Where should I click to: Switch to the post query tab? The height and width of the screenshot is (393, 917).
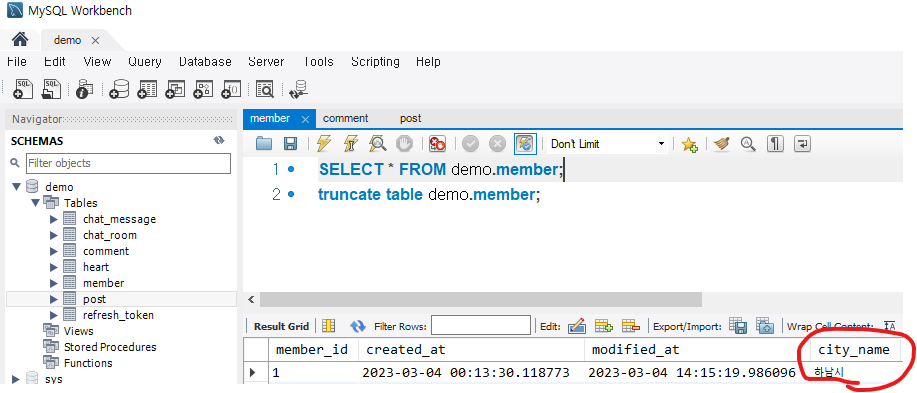pyautogui.click(x=411, y=118)
